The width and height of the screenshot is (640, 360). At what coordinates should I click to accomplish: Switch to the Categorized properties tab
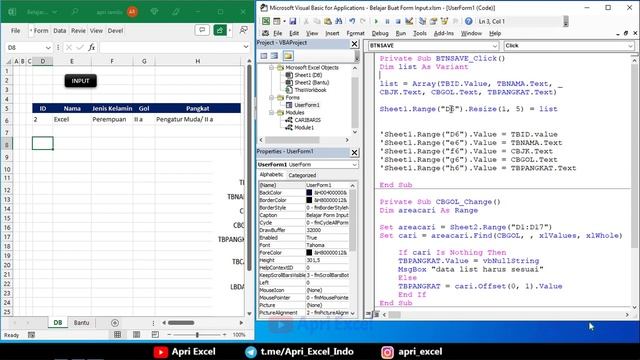302,175
